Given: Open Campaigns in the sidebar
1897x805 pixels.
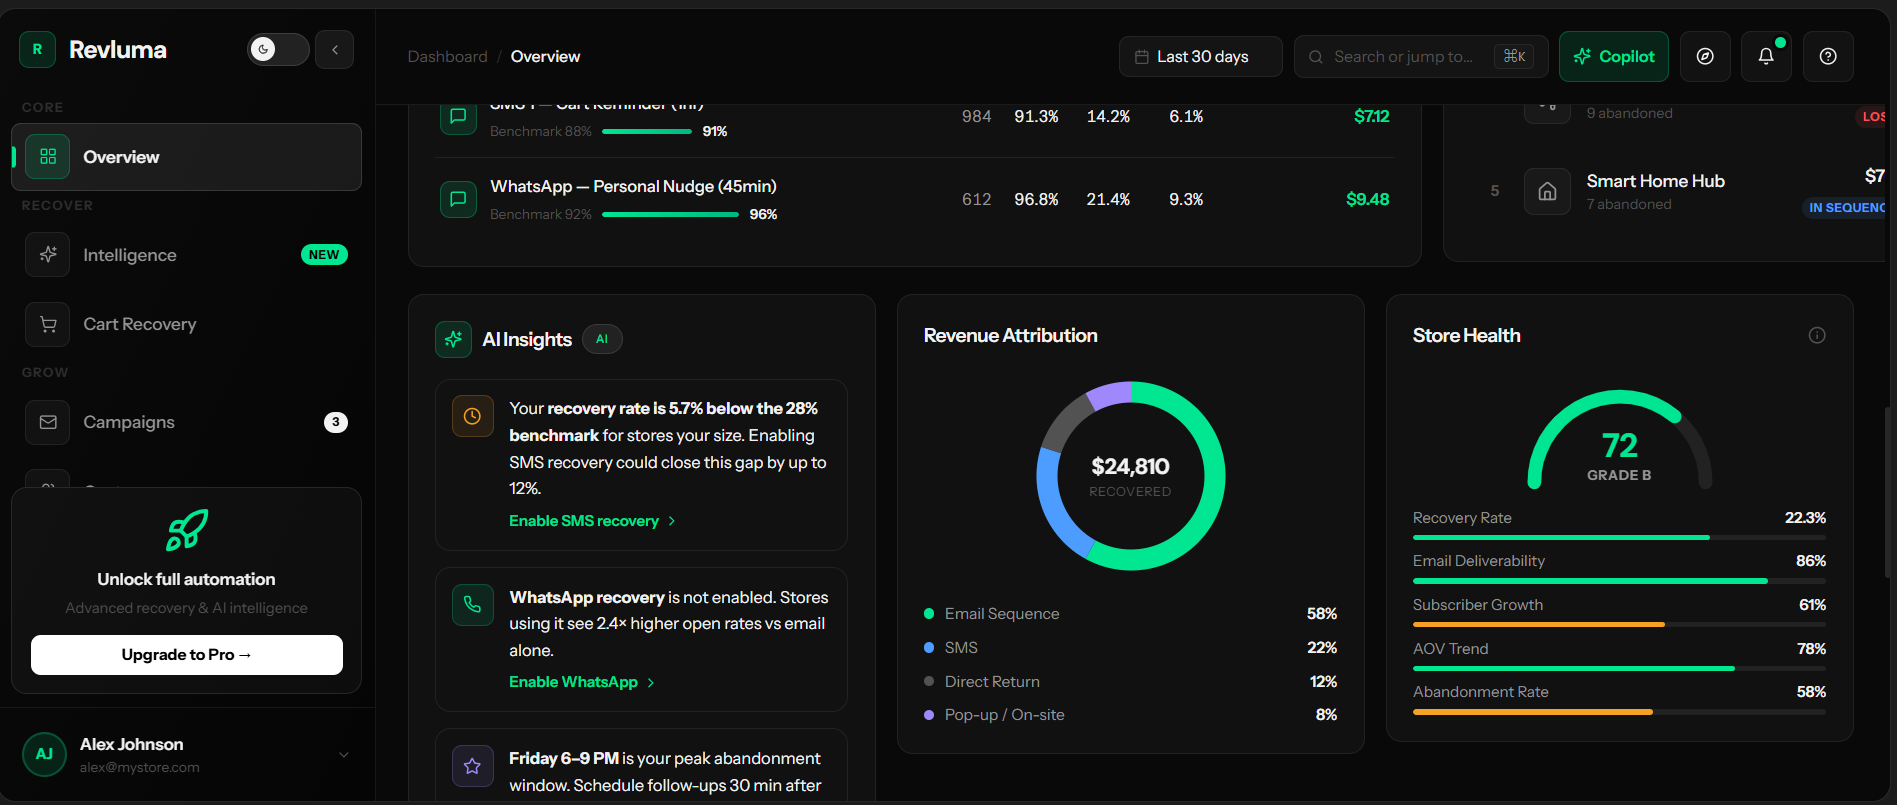Looking at the screenshot, I should click(x=186, y=422).
